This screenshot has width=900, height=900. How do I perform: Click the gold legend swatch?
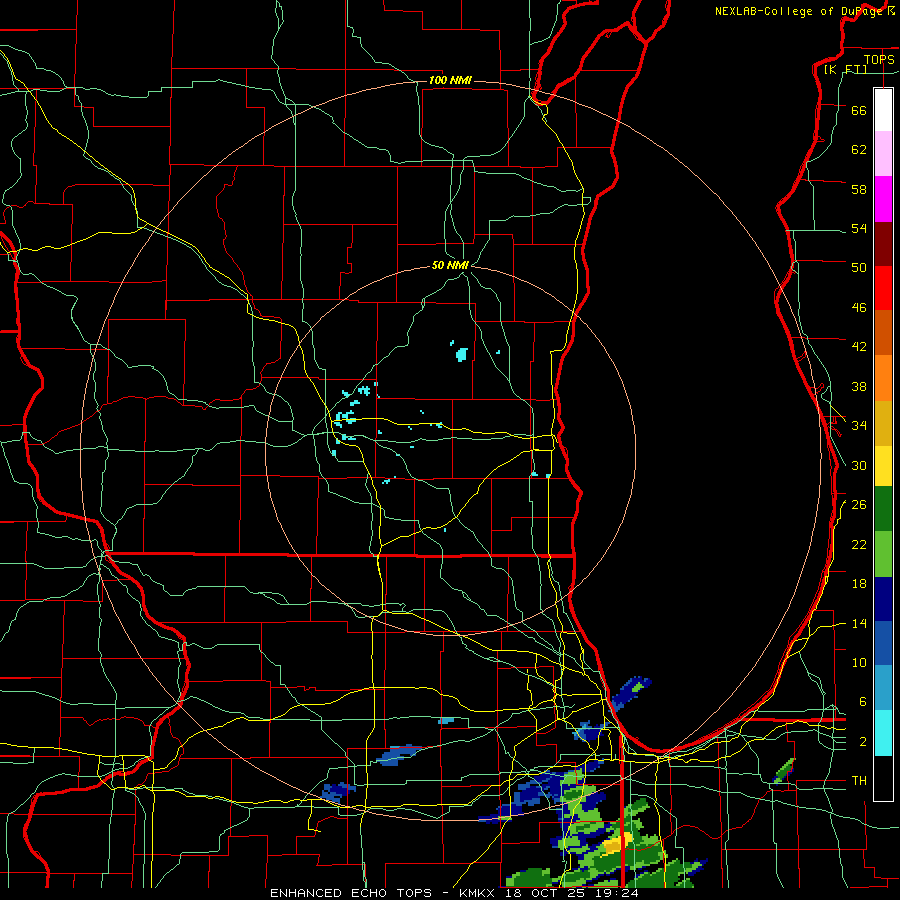[883, 423]
